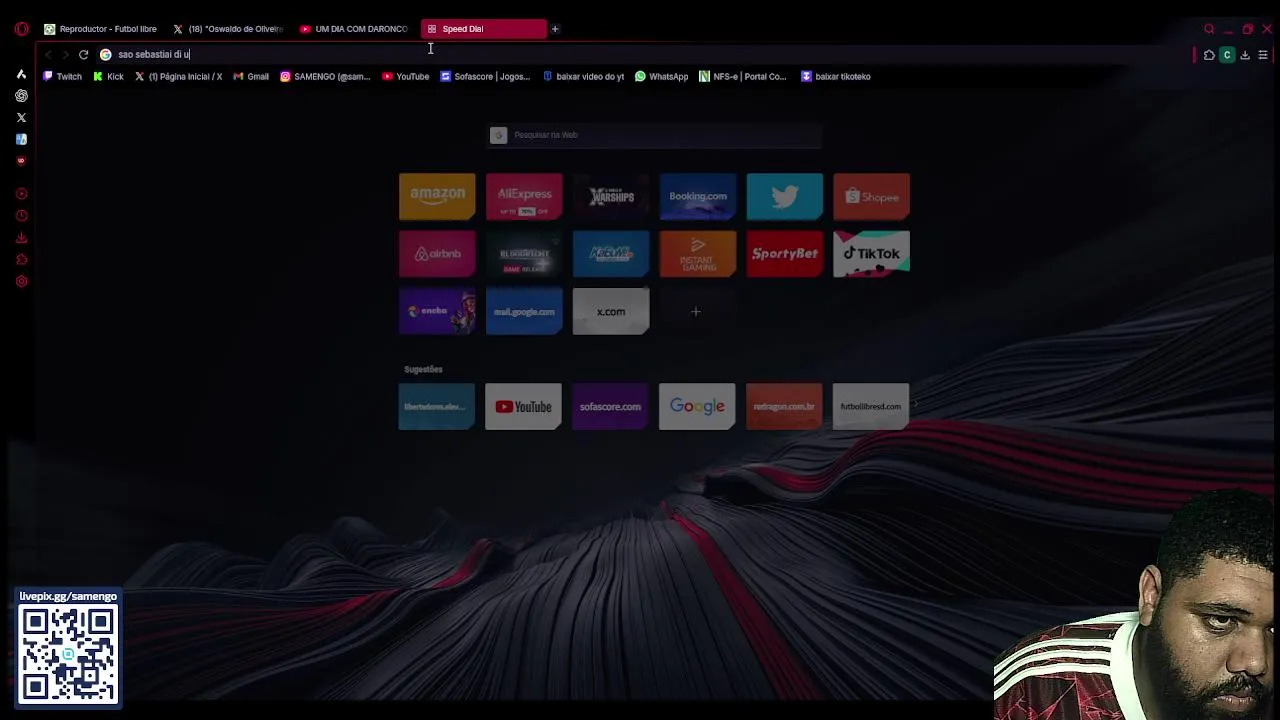Open a new tab with plus button
The width and height of the screenshot is (1280, 720).
click(555, 29)
